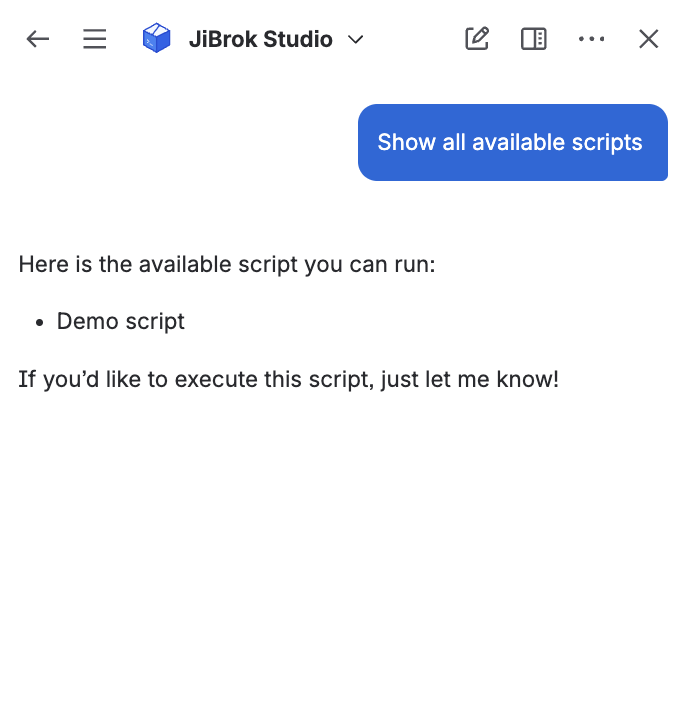Click the JiBrok Studio title text
The width and height of the screenshot is (682, 724).
coord(260,40)
